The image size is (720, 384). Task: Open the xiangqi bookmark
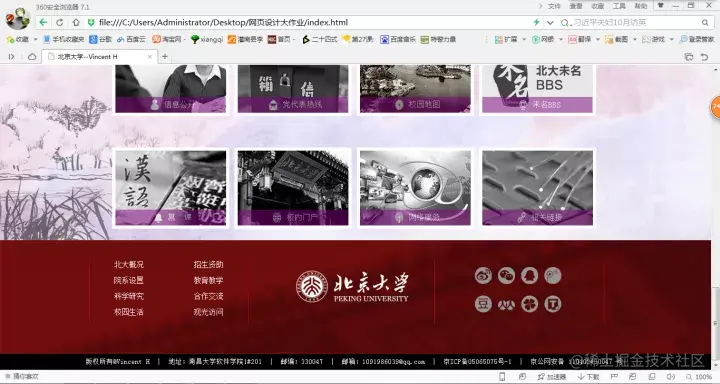point(207,40)
